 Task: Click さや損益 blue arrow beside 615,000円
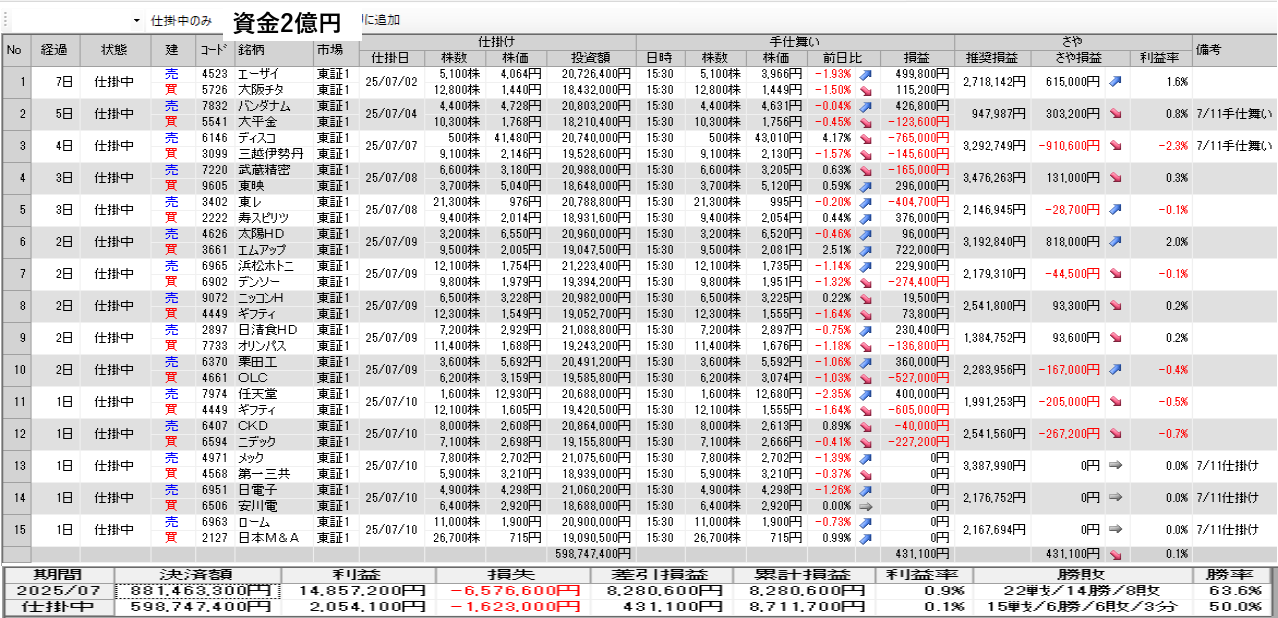tap(1115, 82)
